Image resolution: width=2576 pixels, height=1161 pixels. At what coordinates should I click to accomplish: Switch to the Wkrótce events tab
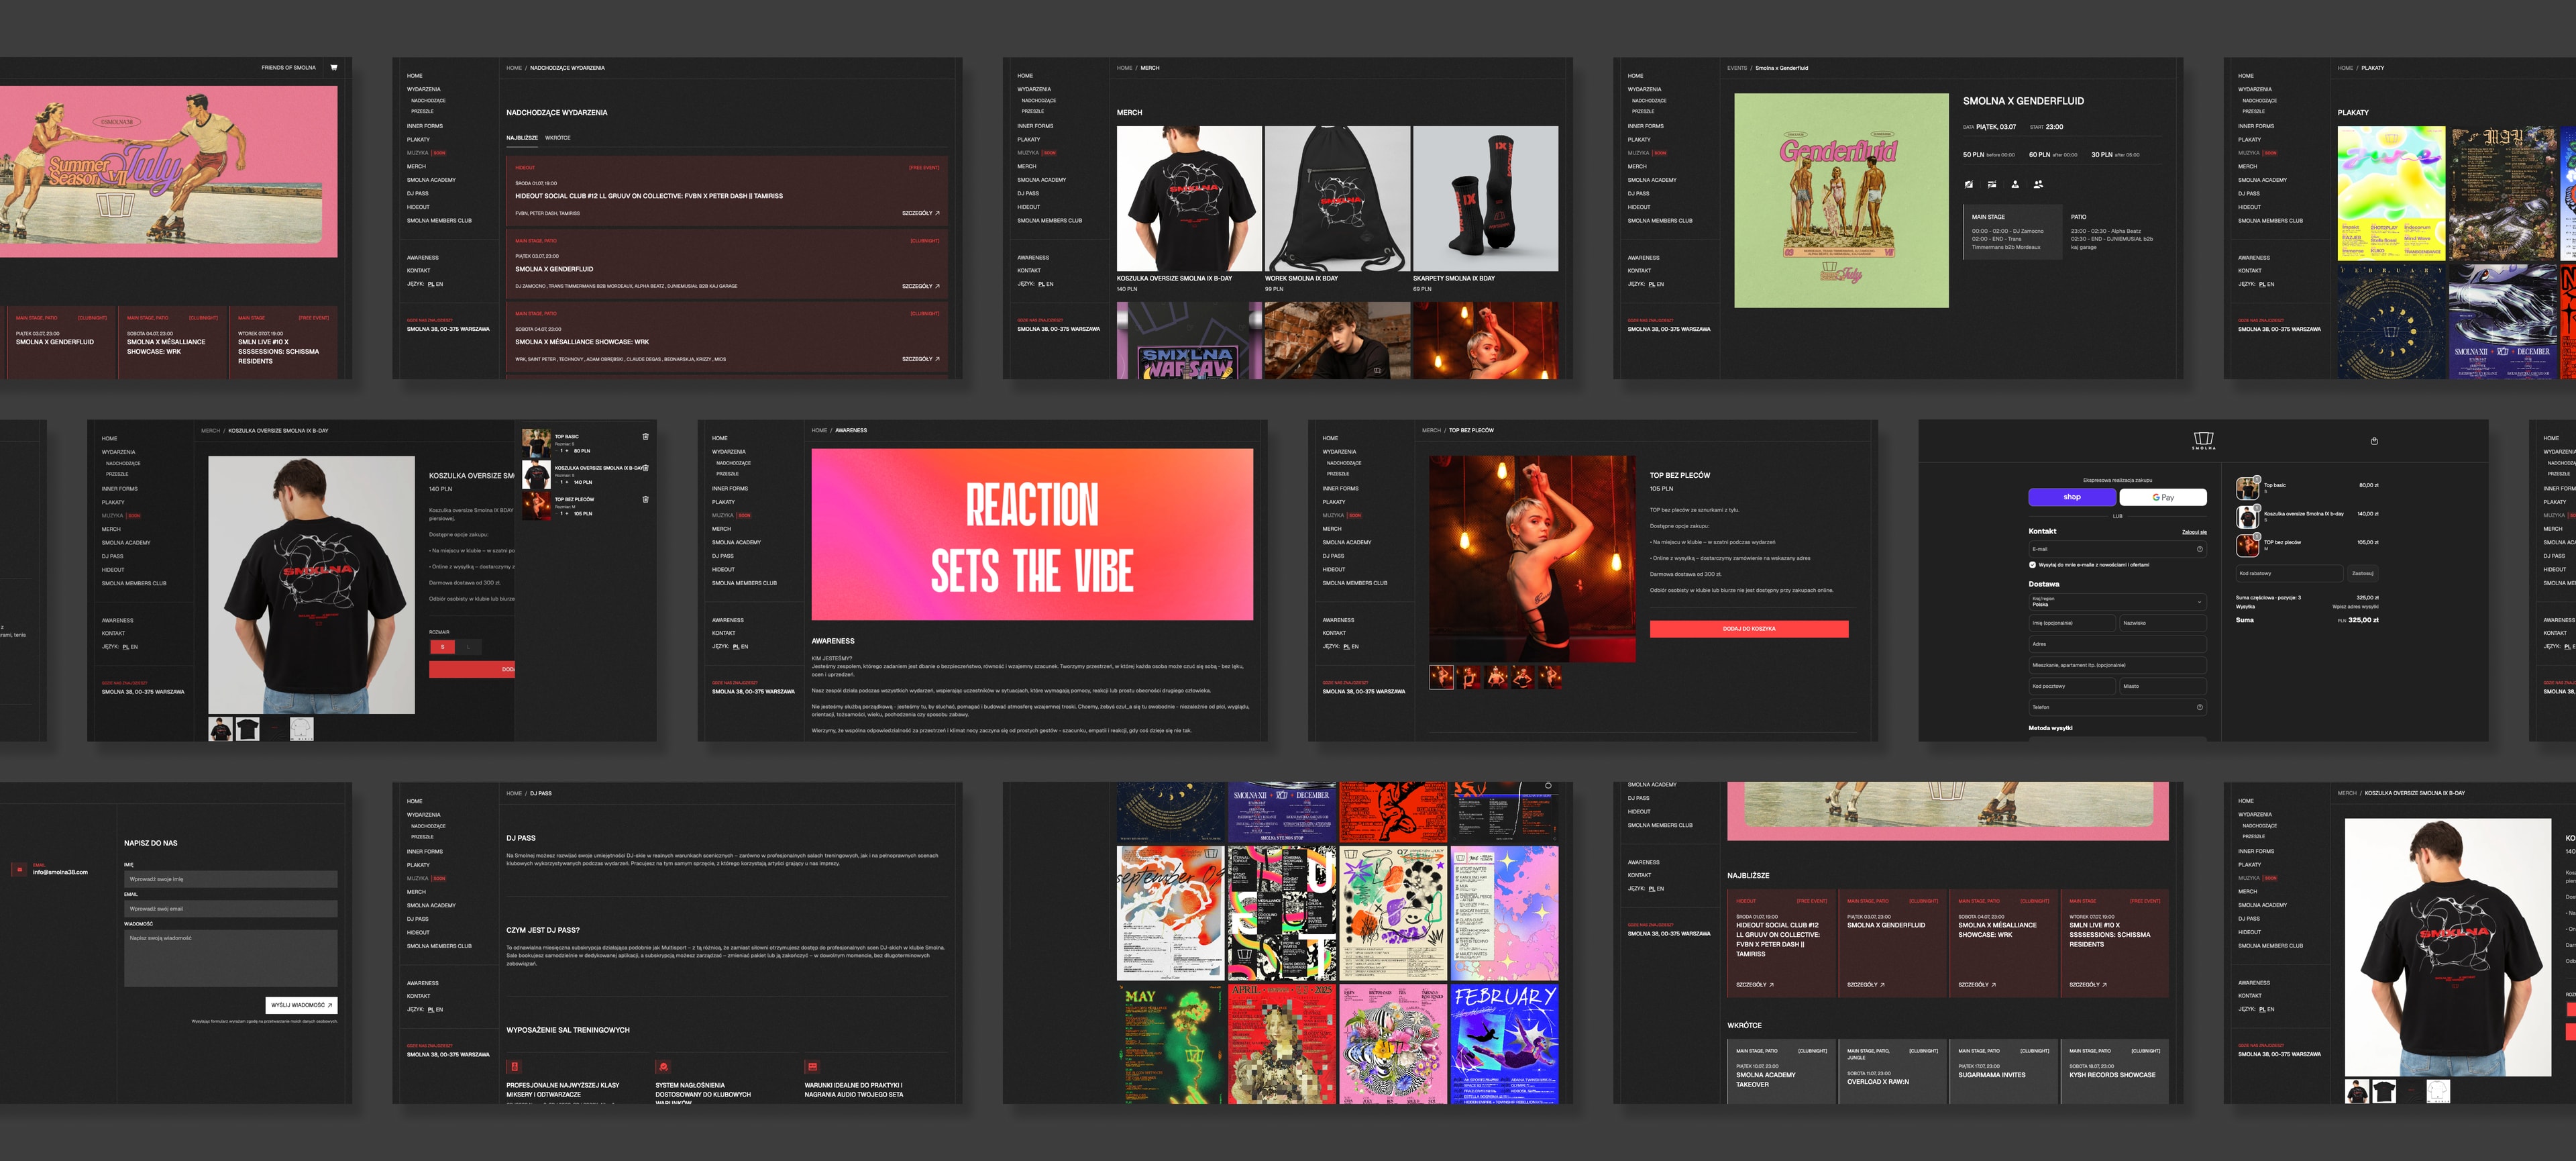tap(558, 138)
